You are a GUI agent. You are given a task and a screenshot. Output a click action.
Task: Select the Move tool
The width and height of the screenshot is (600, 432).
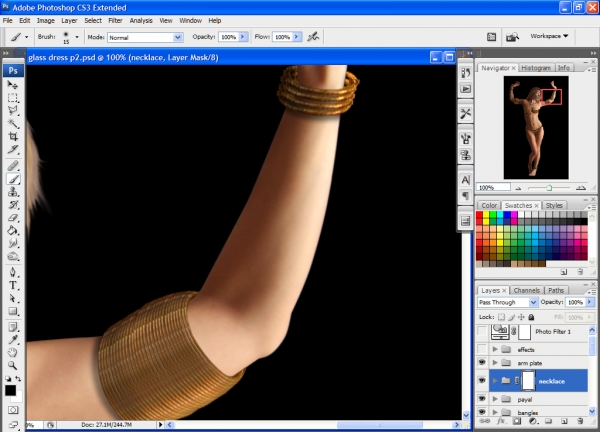pyautogui.click(x=13, y=84)
